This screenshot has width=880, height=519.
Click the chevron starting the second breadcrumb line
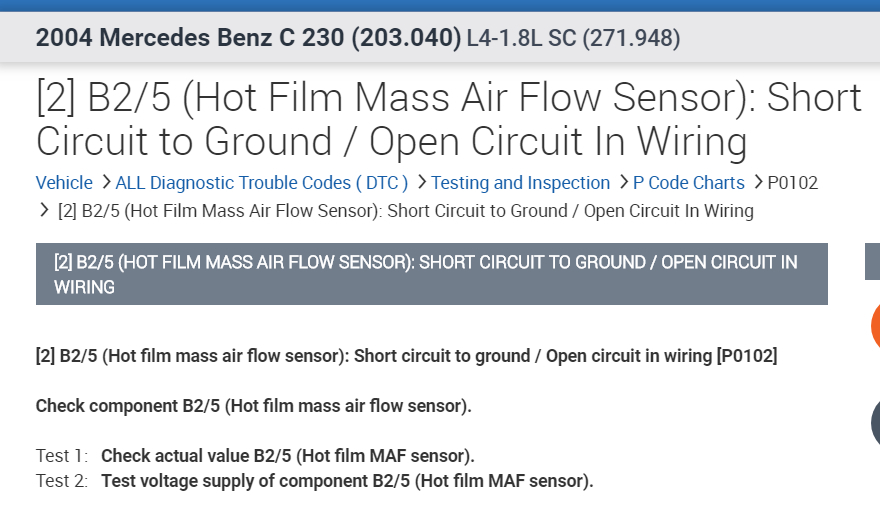click(x=44, y=211)
